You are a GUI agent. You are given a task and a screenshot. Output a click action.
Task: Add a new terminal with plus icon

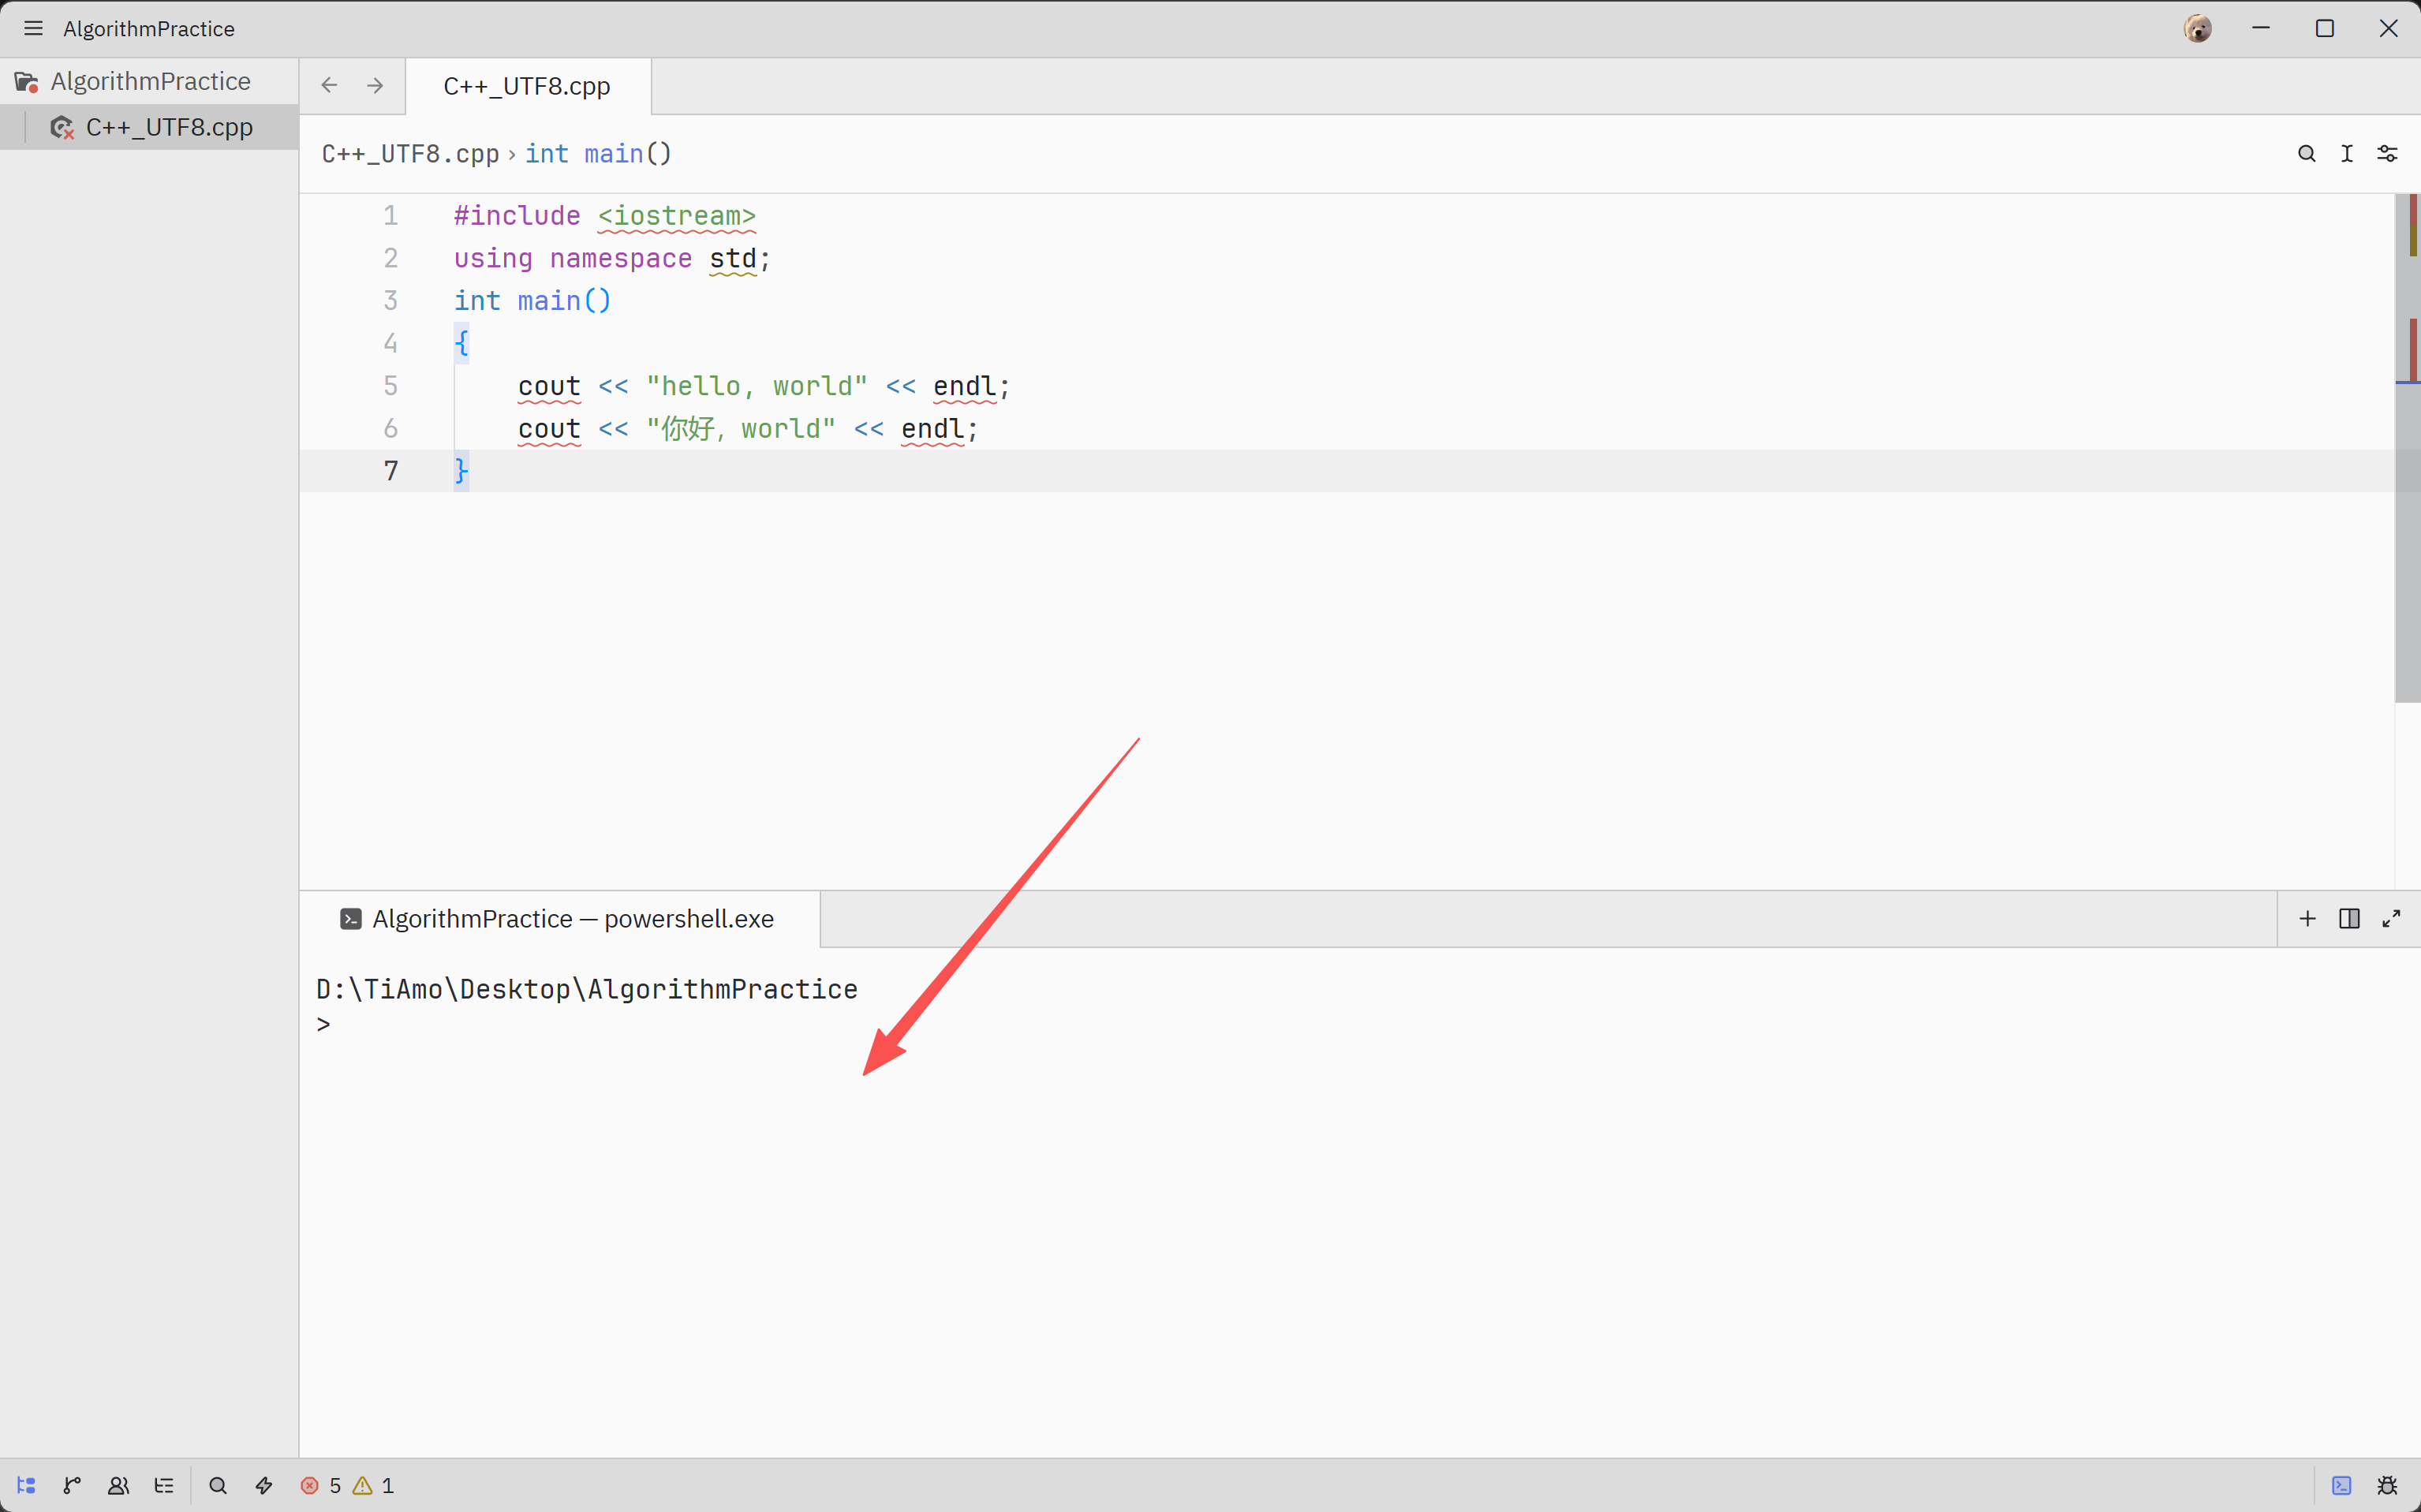(2308, 919)
